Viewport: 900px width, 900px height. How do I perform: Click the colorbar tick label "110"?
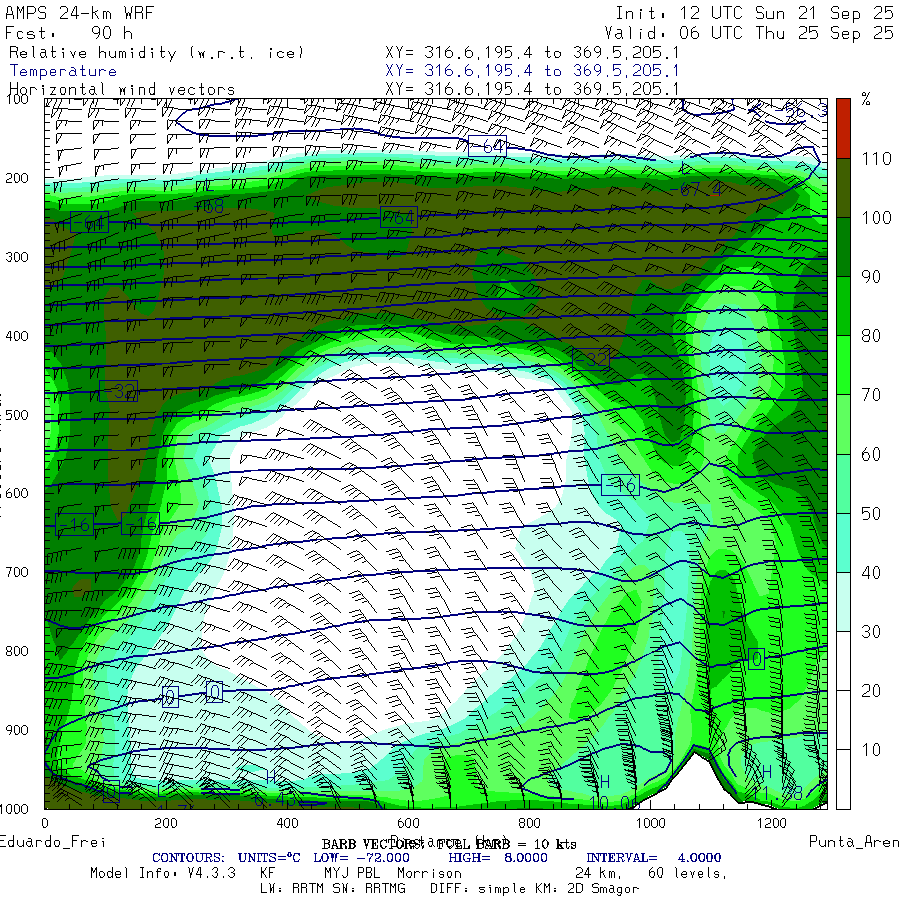pos(876,158)
